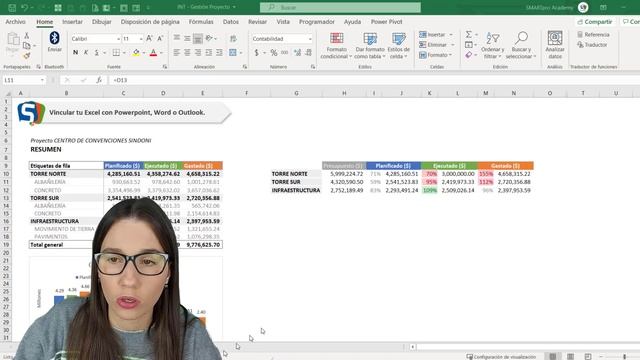Center text horizontally
The image size is (640, 360).
(x=187, y=53)
